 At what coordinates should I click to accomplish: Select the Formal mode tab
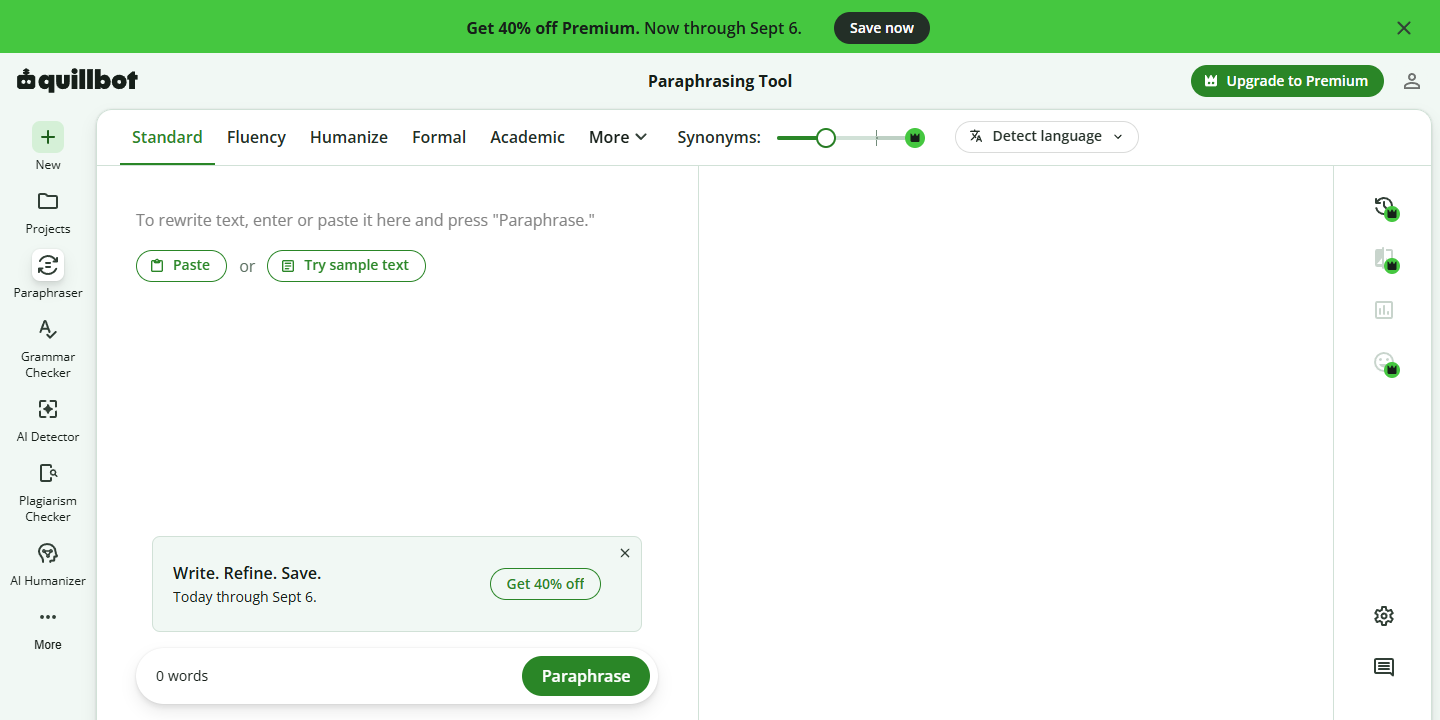439,137
